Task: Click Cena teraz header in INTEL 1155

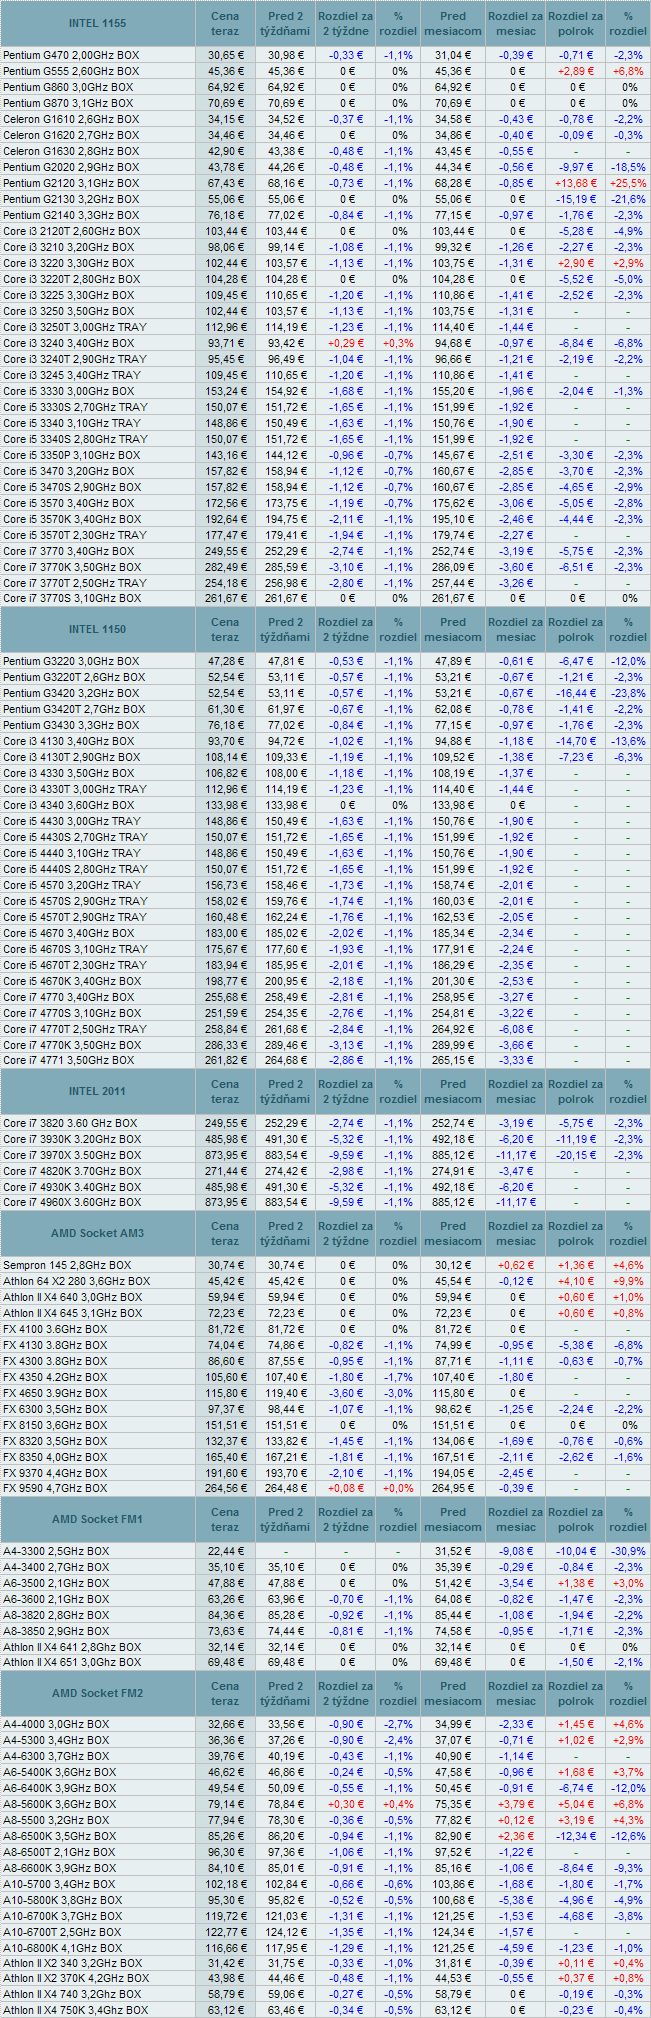Action: point(225,23)
